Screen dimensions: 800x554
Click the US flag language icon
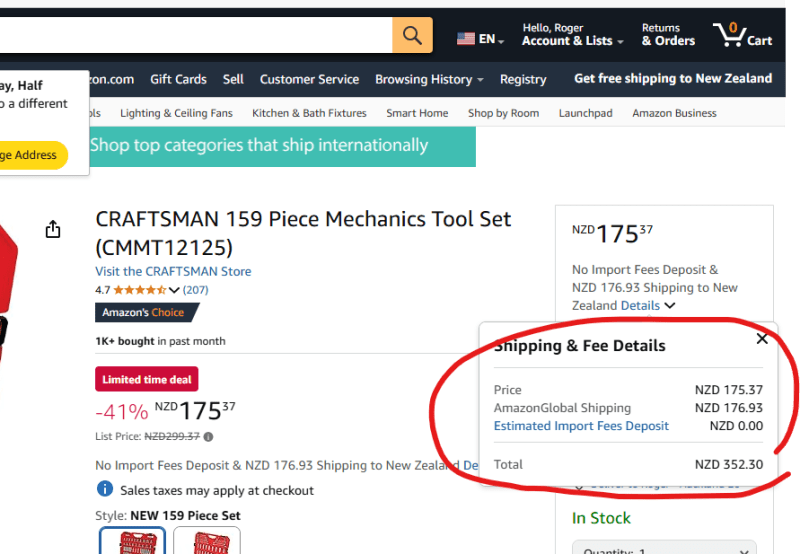pyautogui.click(x=466, y=39)
